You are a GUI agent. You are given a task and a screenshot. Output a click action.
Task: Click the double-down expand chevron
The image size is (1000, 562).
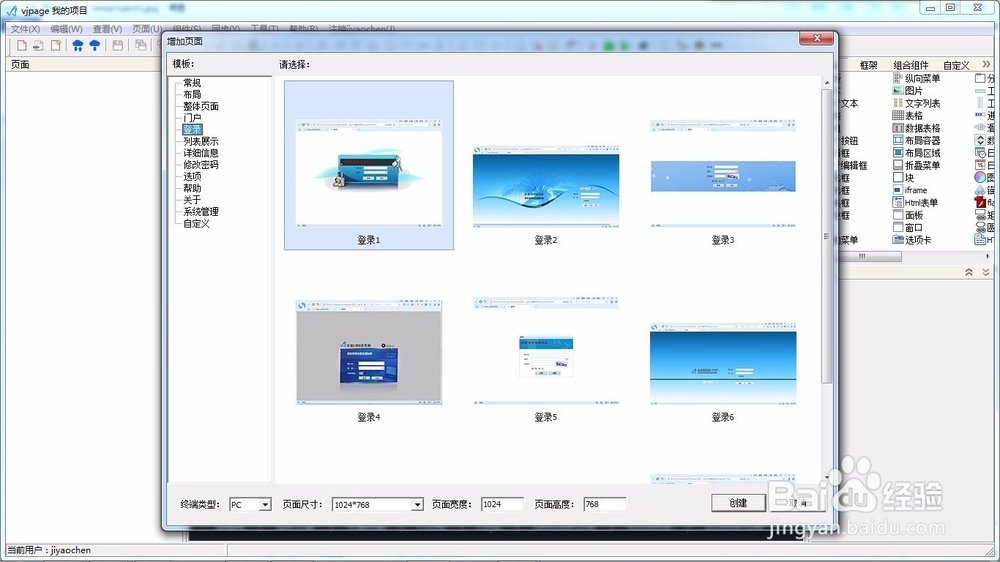[x=985, y=272]
